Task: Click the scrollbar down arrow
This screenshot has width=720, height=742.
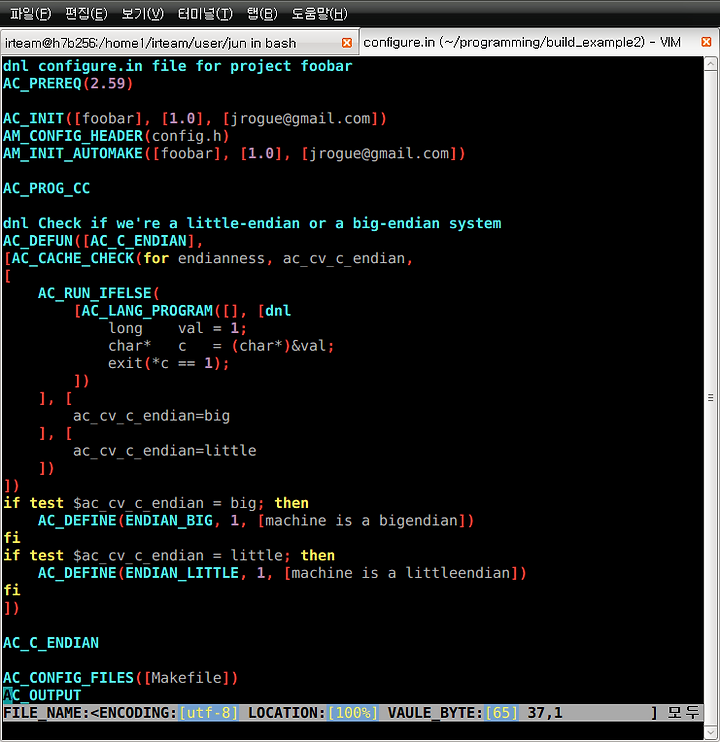Action: [x=711, y=732]
